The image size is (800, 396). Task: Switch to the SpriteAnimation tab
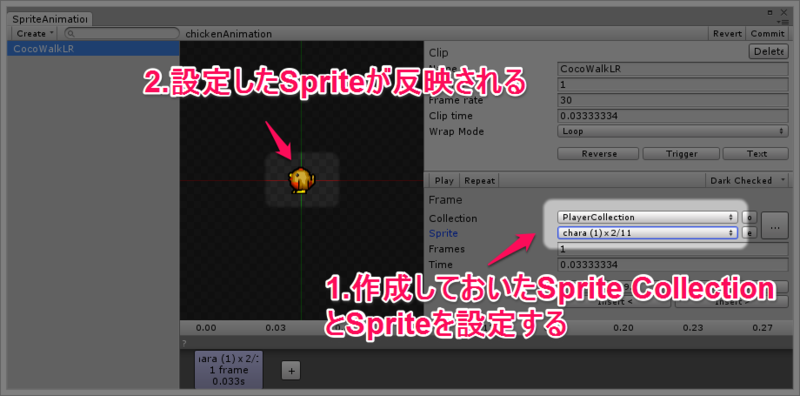[49, 19]
